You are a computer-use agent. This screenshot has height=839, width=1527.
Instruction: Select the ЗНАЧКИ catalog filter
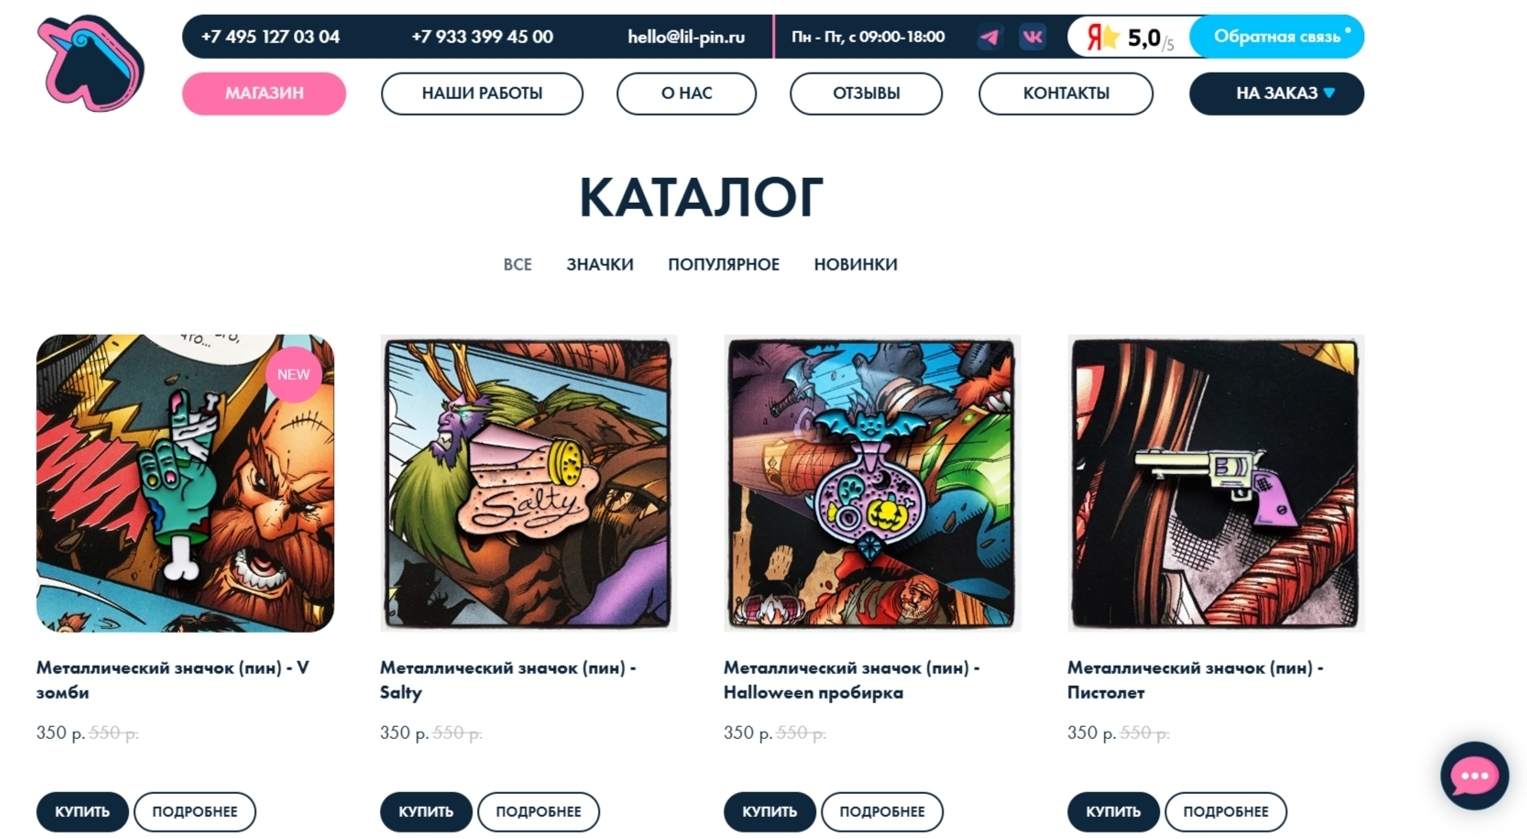600,264
